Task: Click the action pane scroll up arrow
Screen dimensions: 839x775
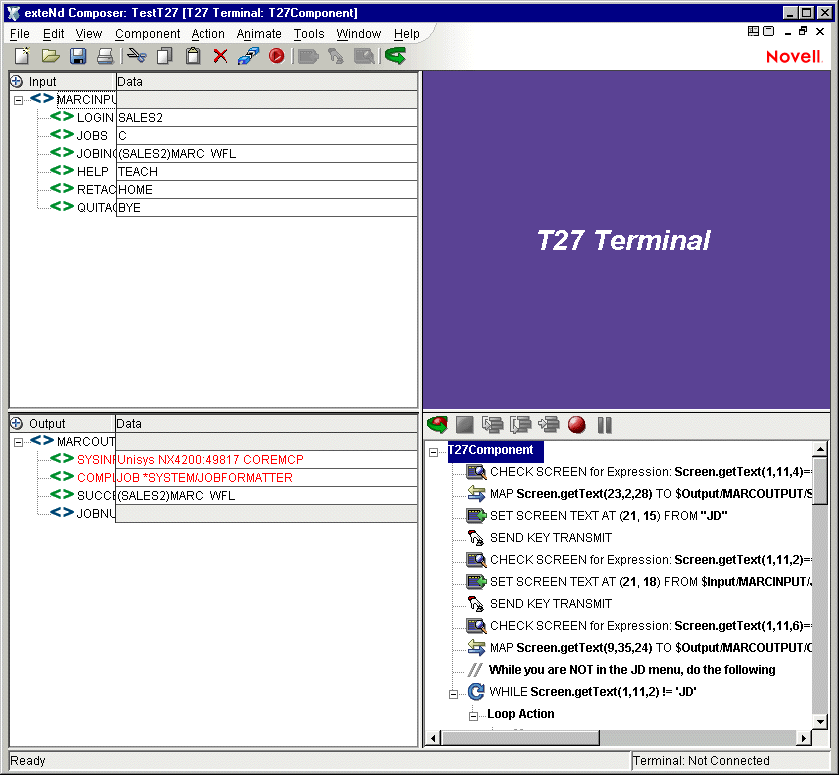Action: tap(820, 449)
